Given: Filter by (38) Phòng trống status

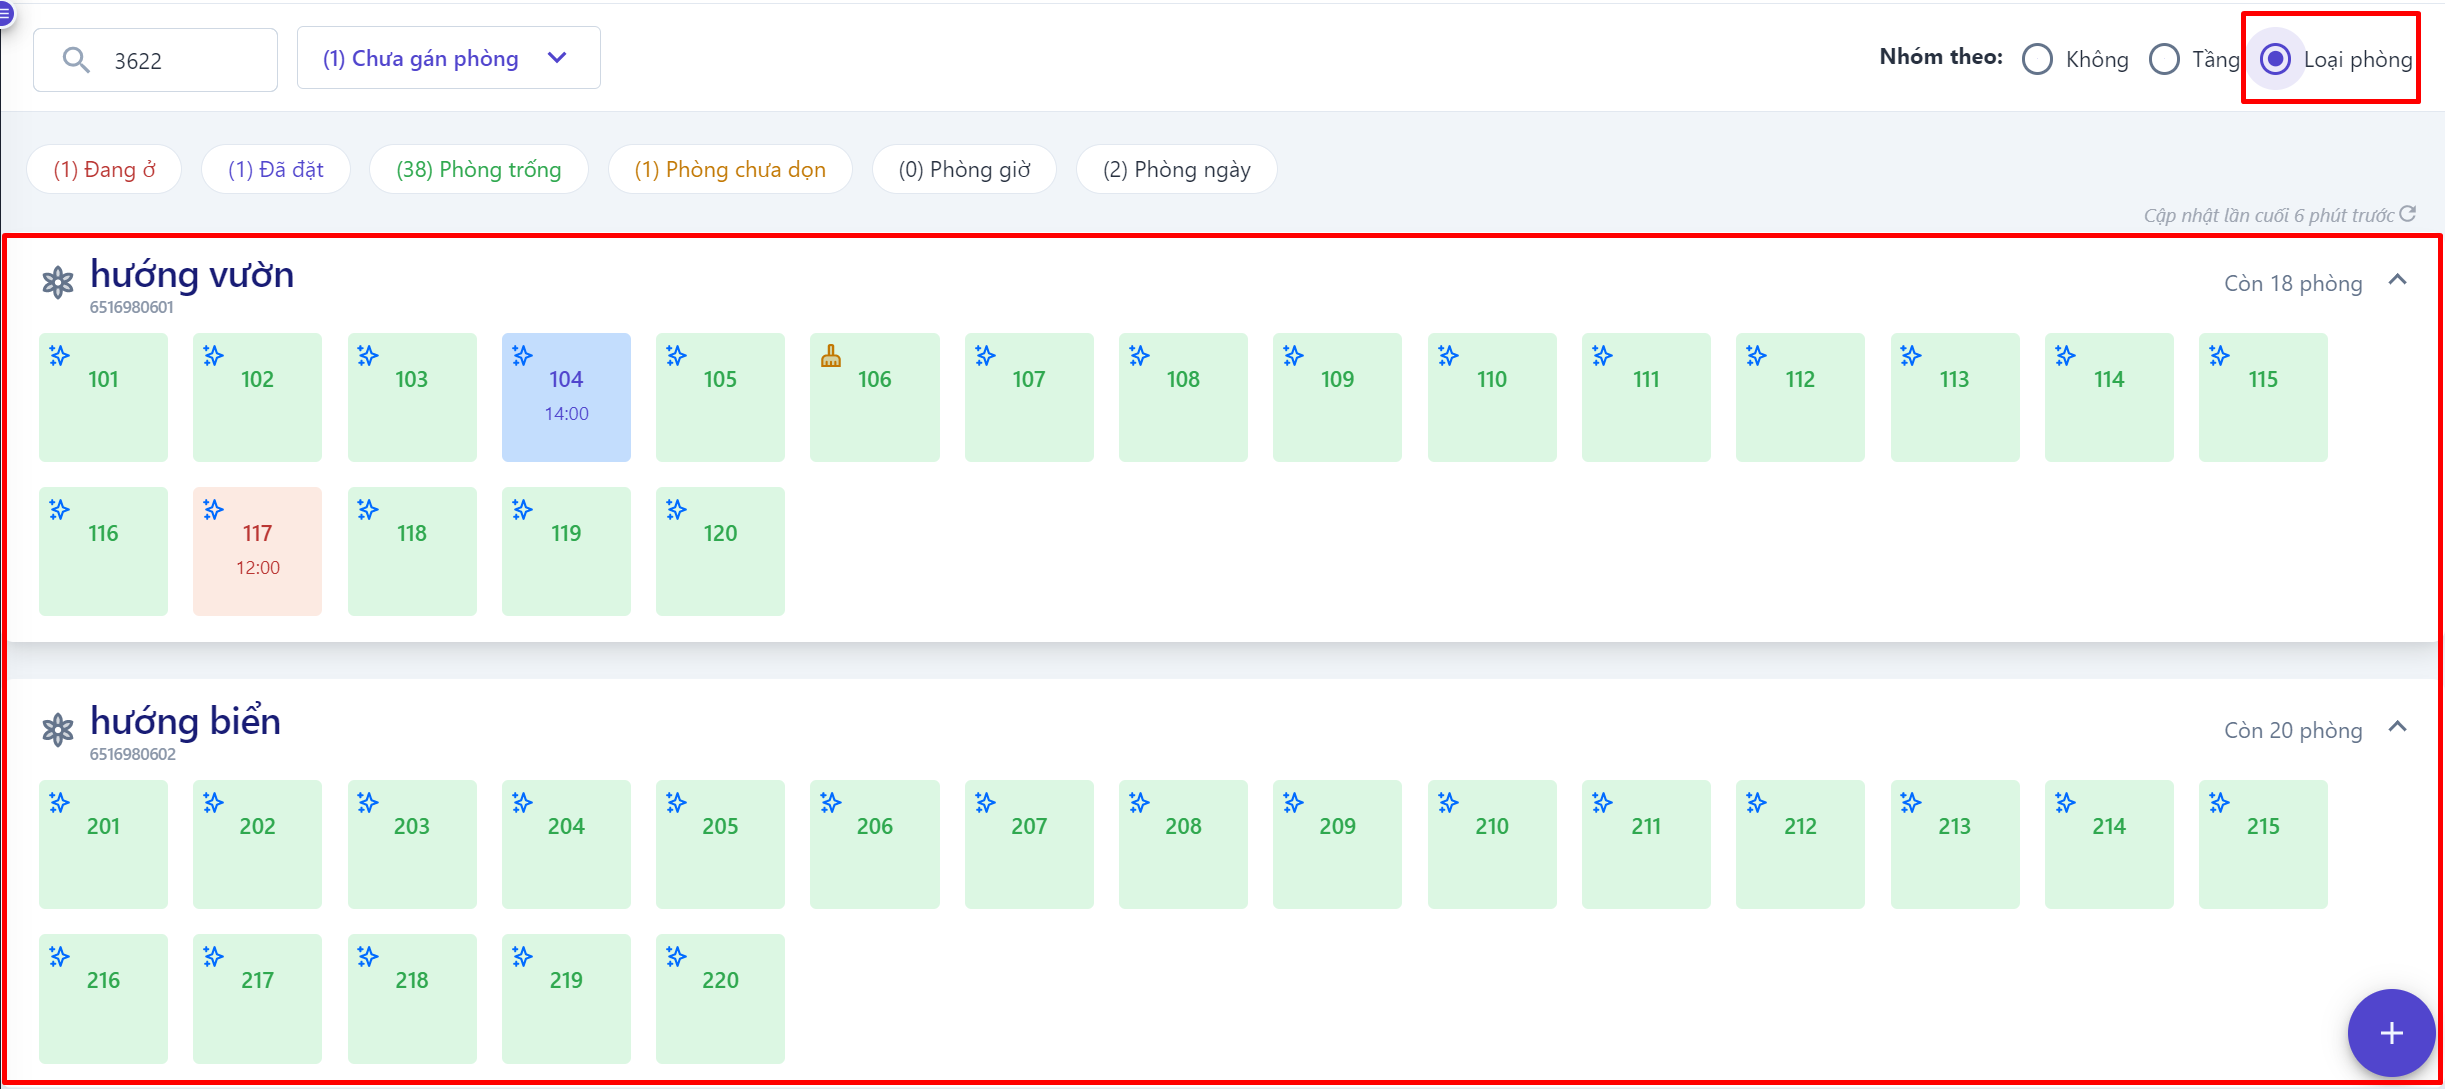Looking at the screenshot, I should coord(478,169).
